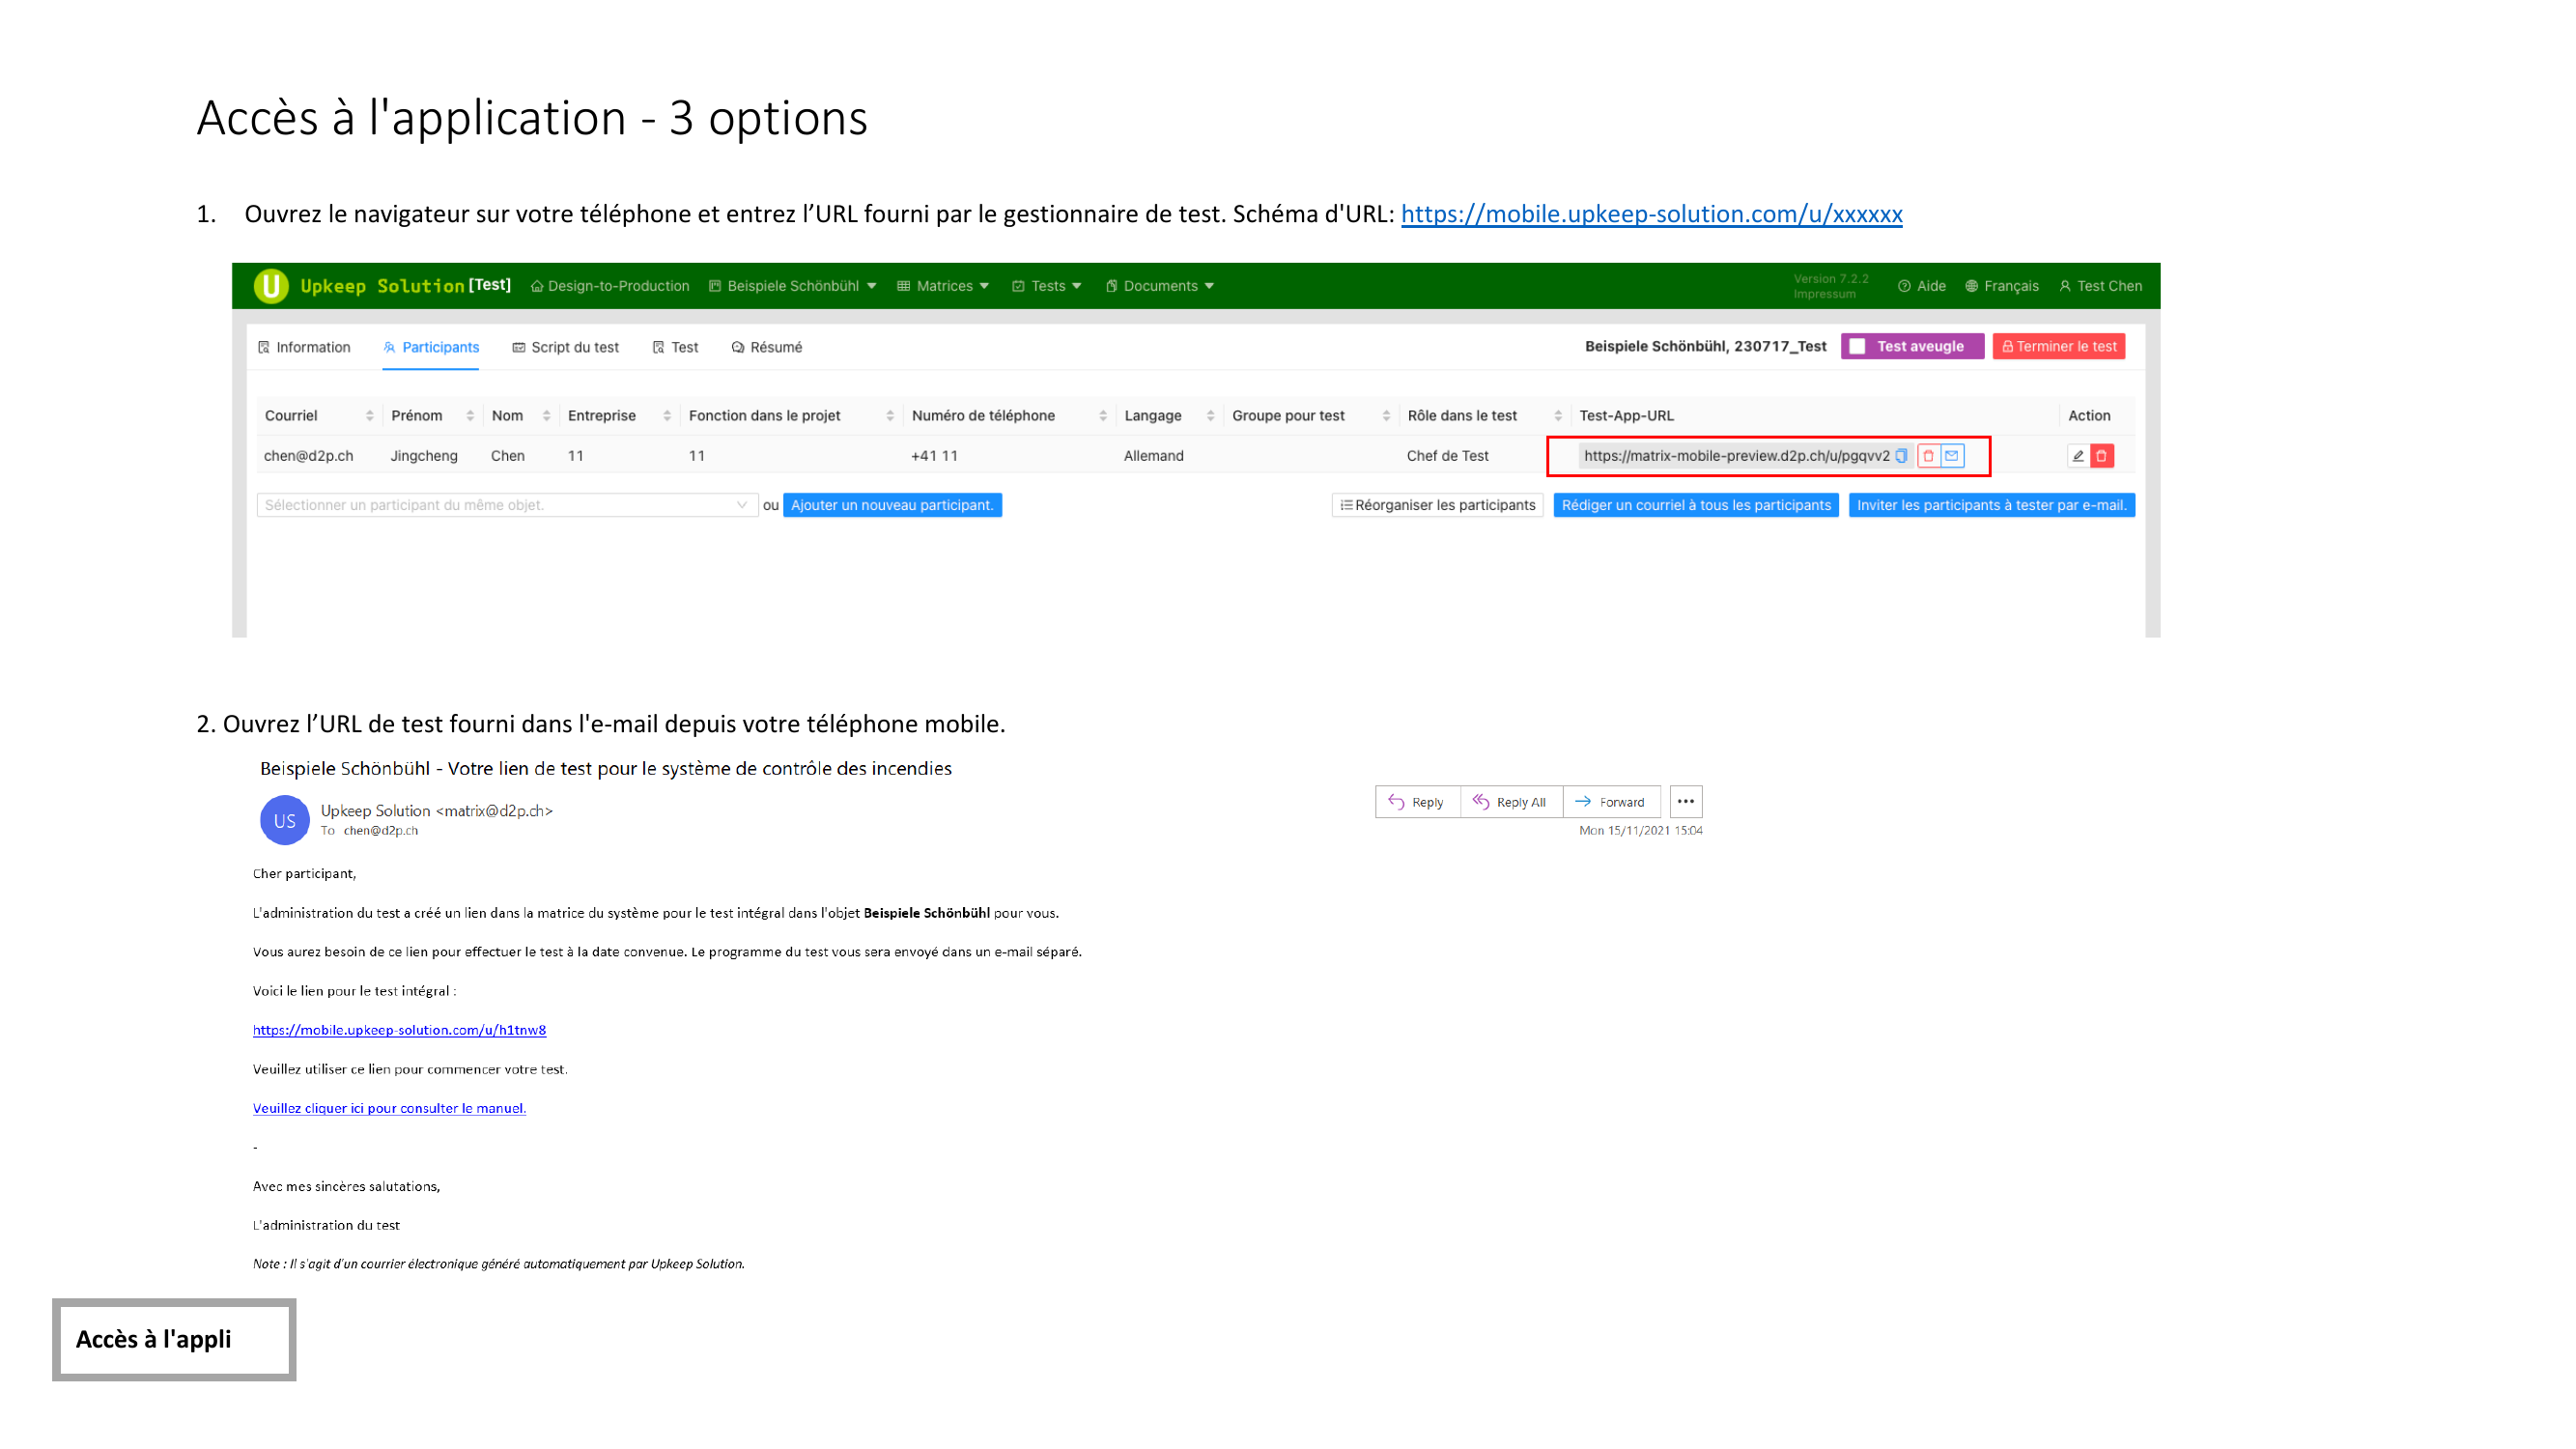Click the Upkeep Solution logo
The image size is (2576, 1449).
271,286
